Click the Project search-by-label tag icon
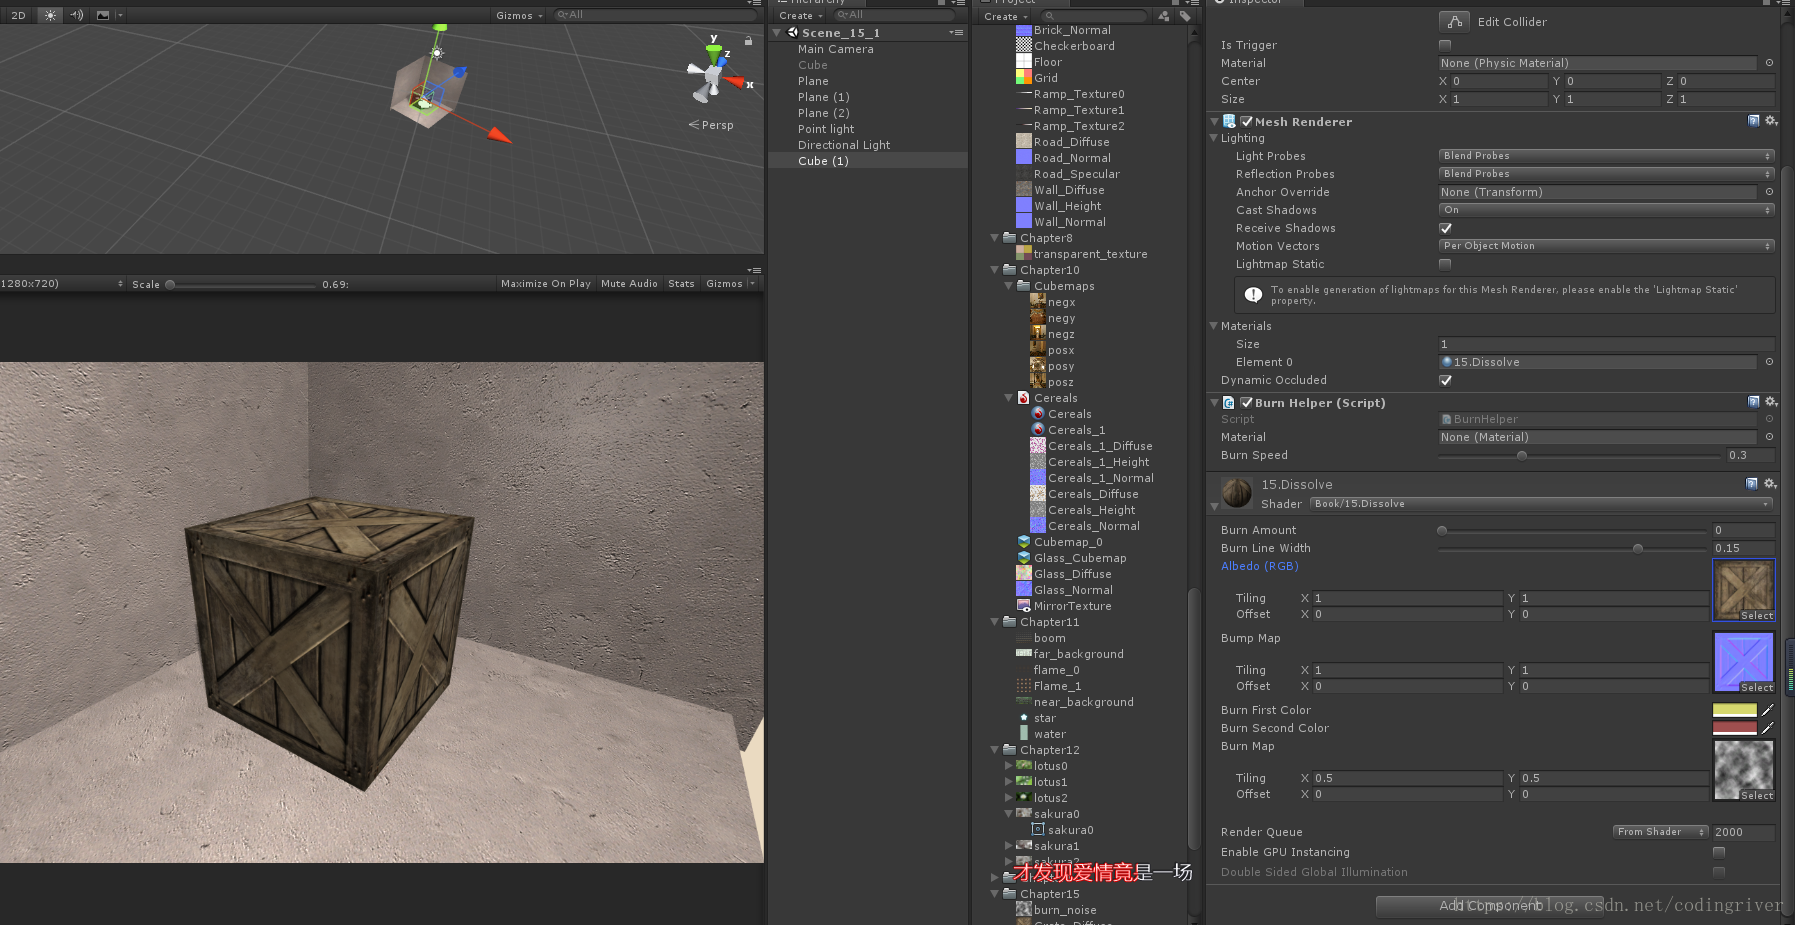This screenshot has width=1795, height=925. click(x=1185, y=16)
